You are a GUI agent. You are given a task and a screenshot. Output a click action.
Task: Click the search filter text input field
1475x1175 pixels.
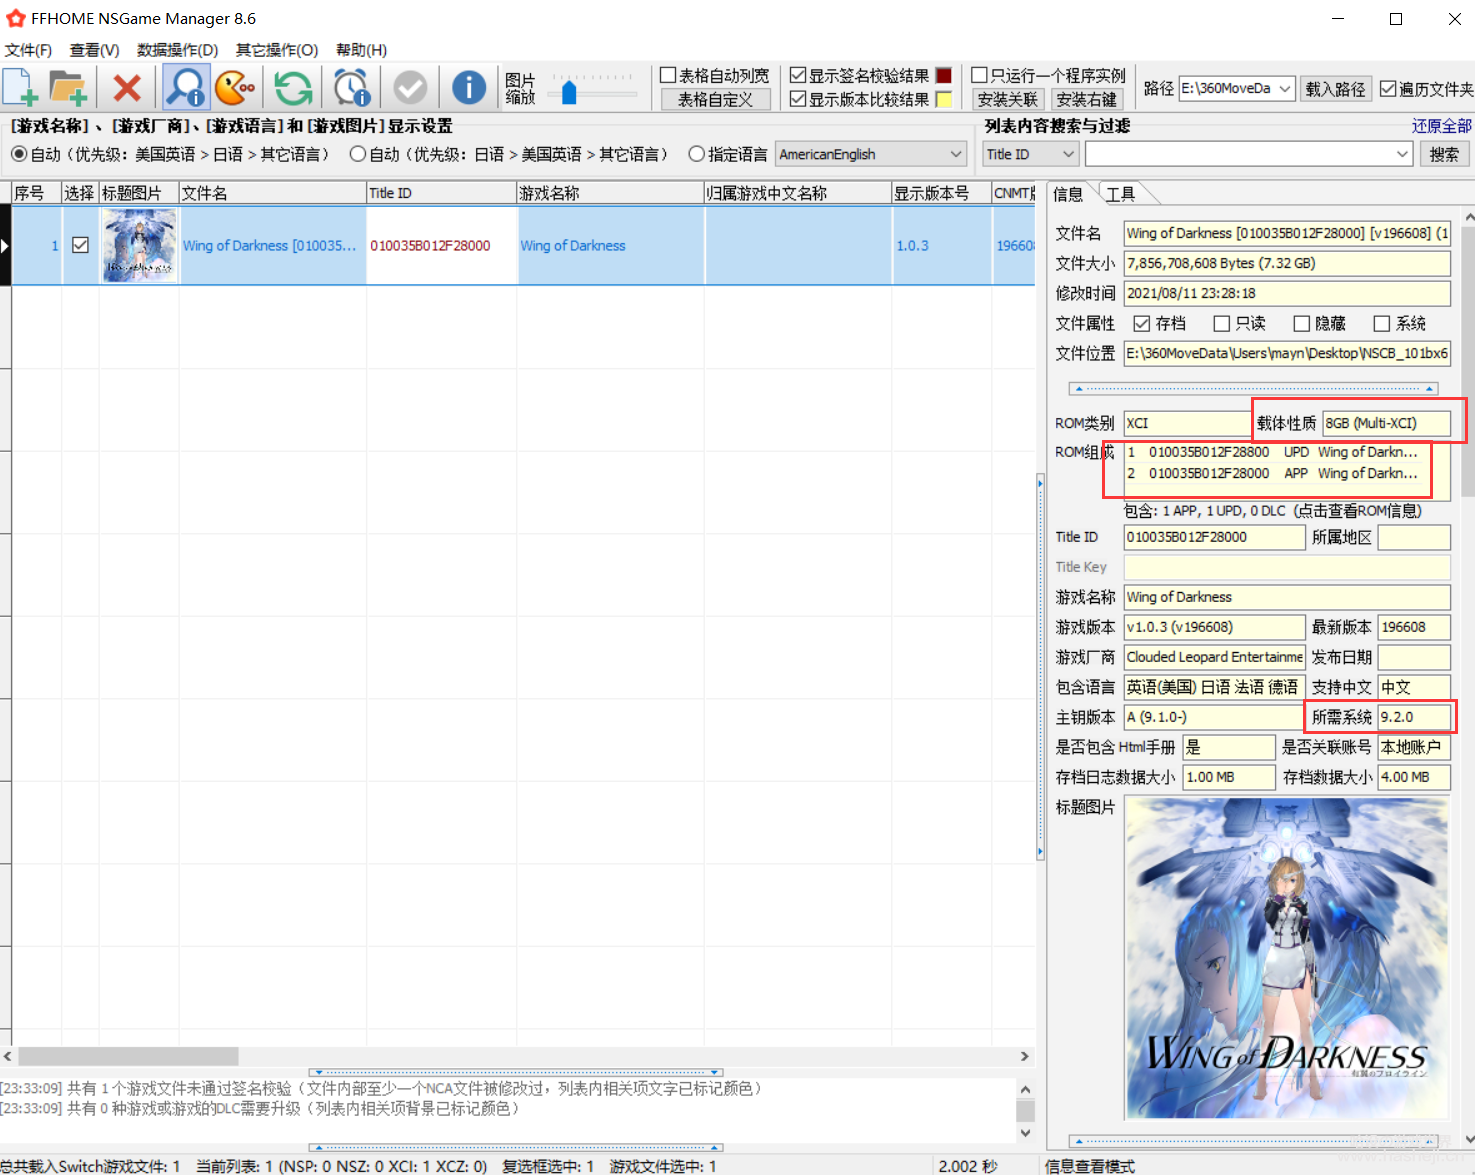(1240, 154)
